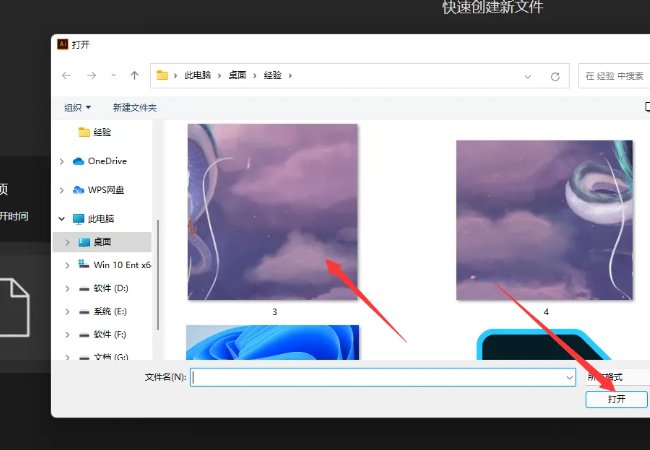The image size is (650, 450).
Task: Select 软件 (D:) drive
Action: tap(103, 288)
